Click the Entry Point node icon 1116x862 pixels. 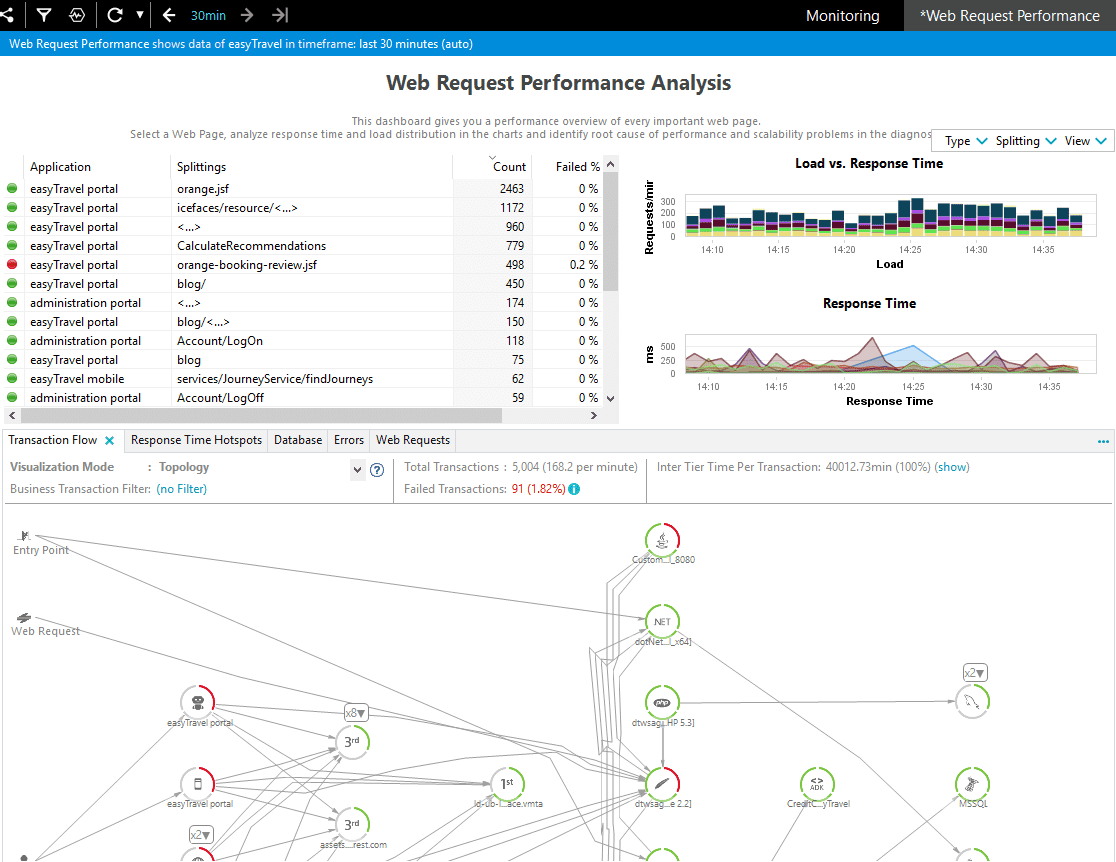(26, 536)
